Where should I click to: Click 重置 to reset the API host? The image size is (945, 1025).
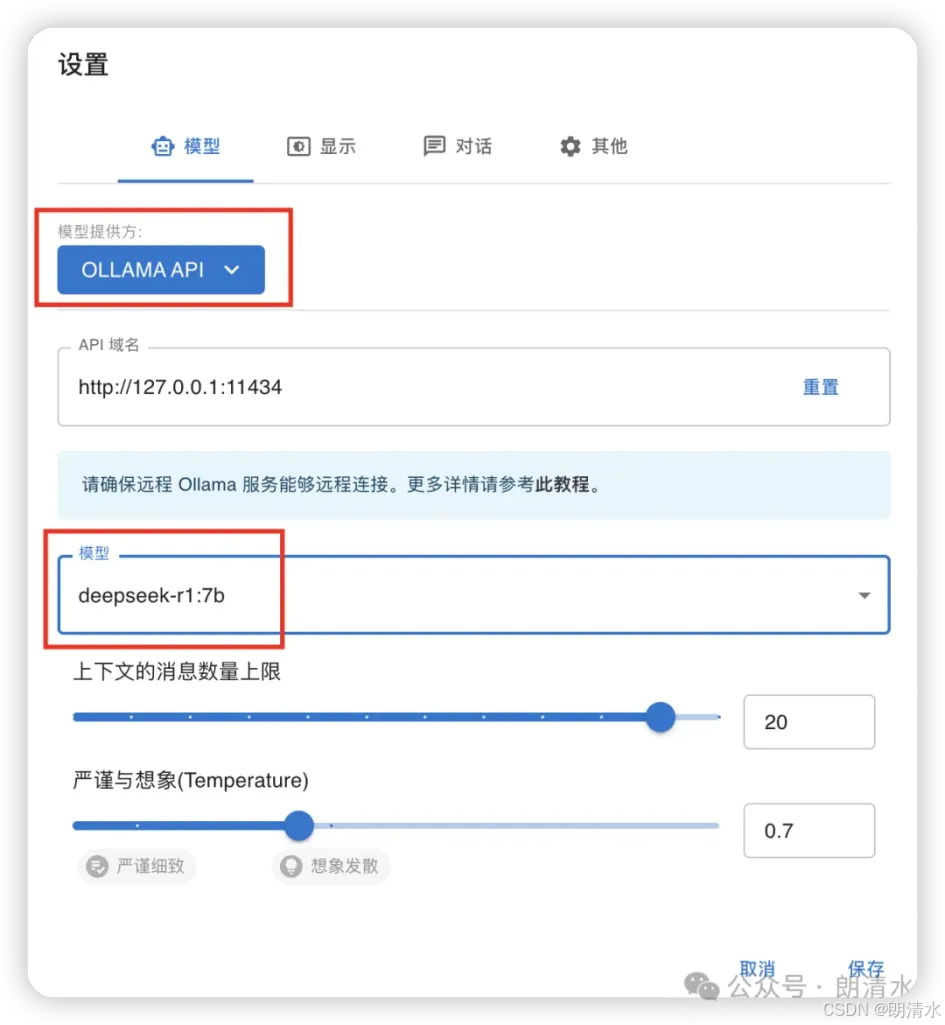pyautogui.click(x=820, y=387)
